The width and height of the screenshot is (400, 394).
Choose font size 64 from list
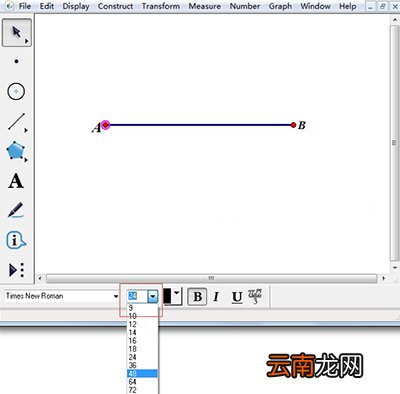click(x=143, y=382)
